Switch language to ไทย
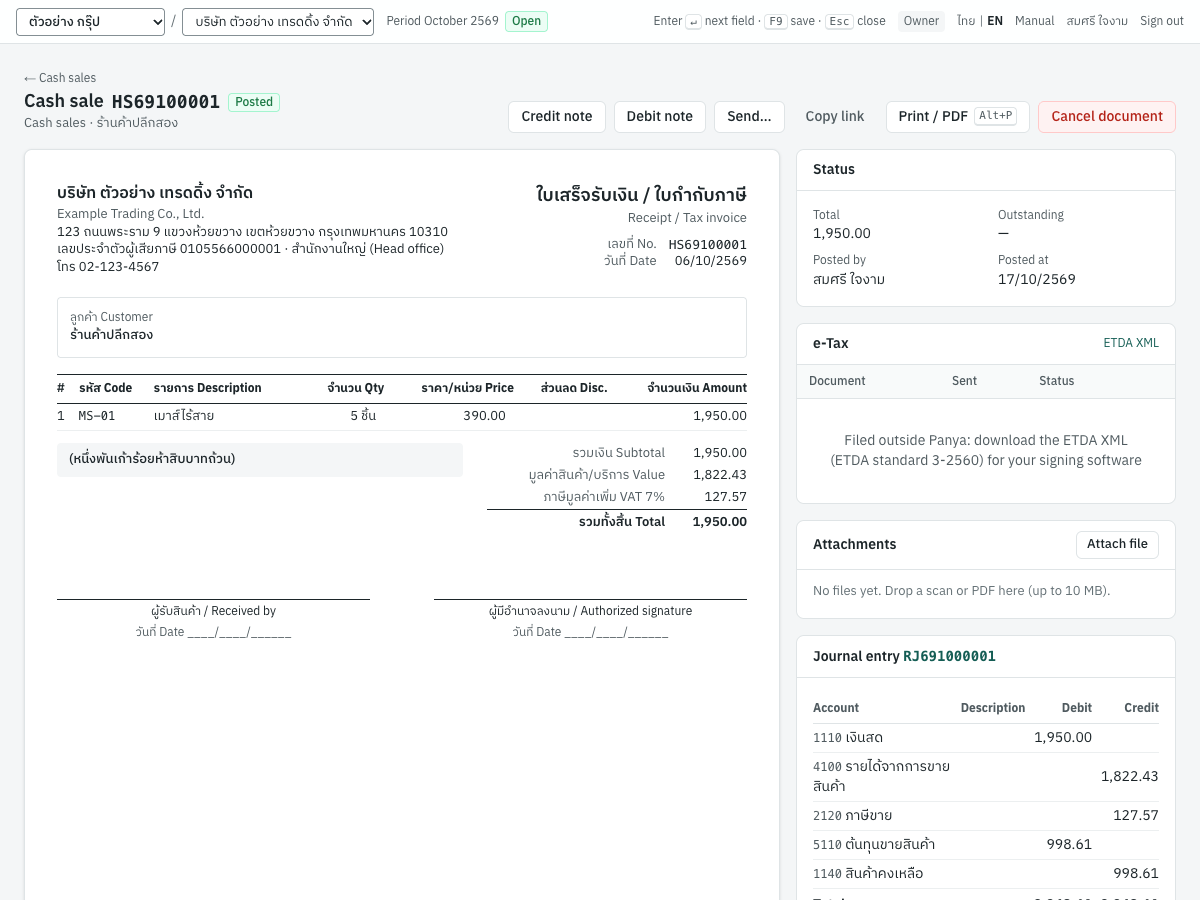1200x900 pixels. 966,21
